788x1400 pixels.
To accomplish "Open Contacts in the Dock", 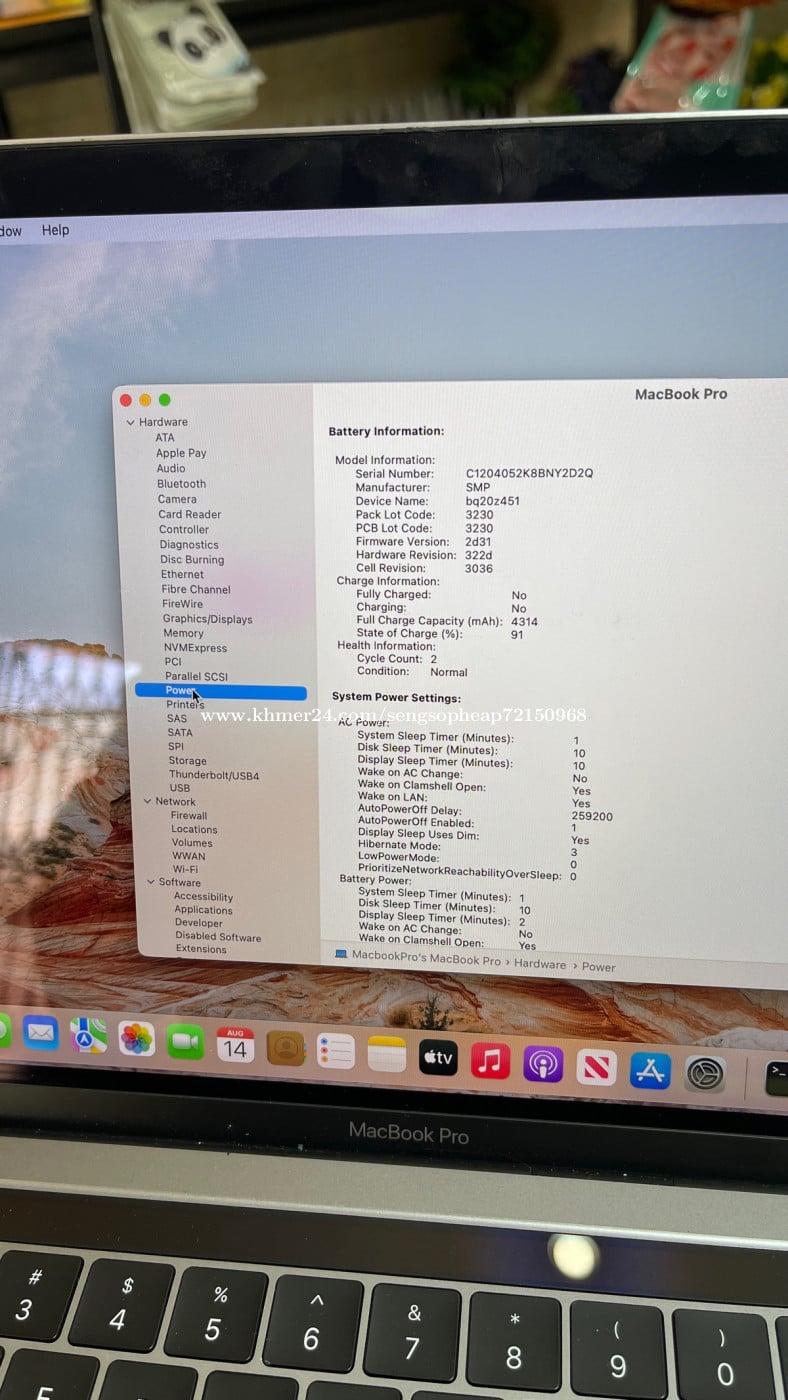I will coord(286,1048).
